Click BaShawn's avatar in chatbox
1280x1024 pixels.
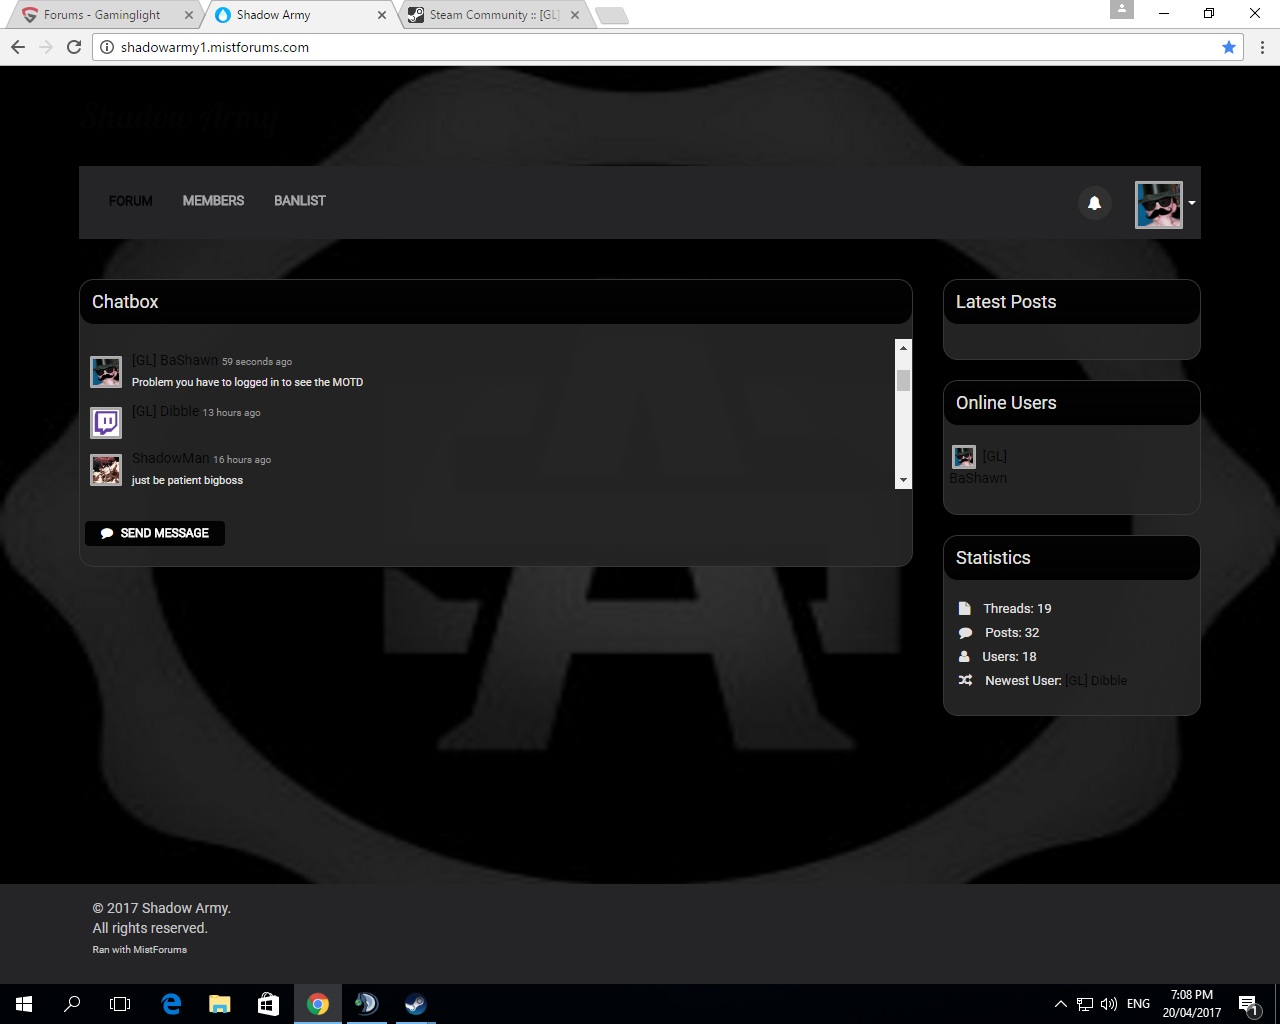pos(106,372)
